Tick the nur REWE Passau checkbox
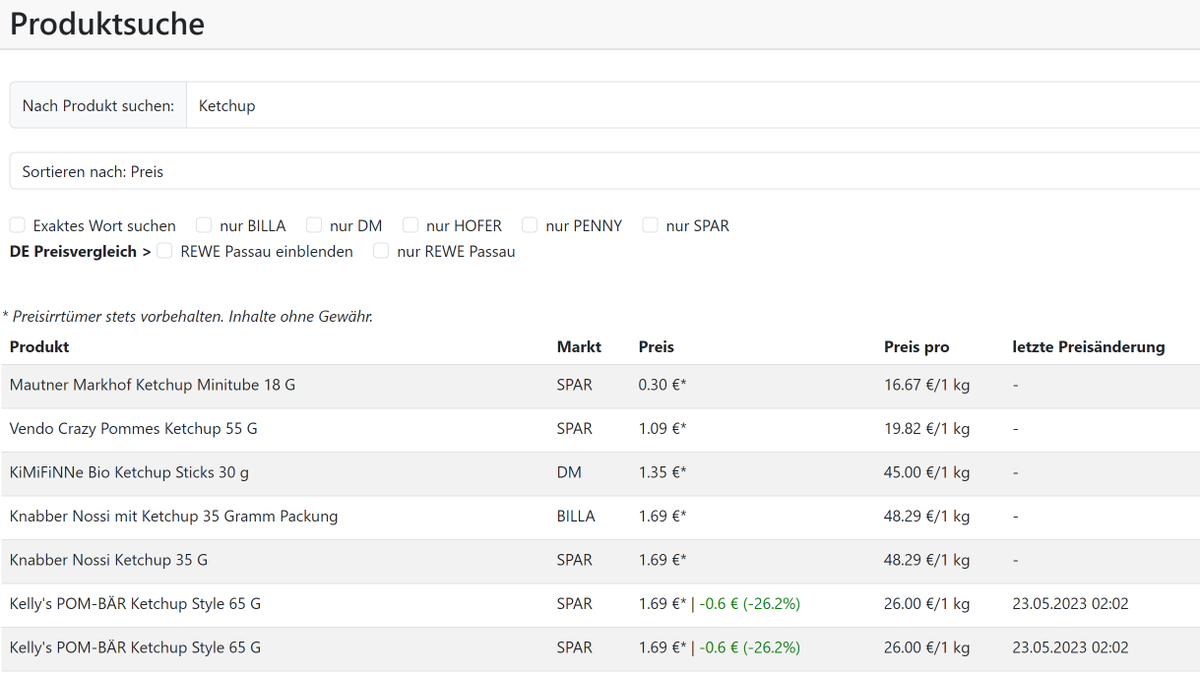This screenshot has width=1200, height=674. click(x=381, y=251)
